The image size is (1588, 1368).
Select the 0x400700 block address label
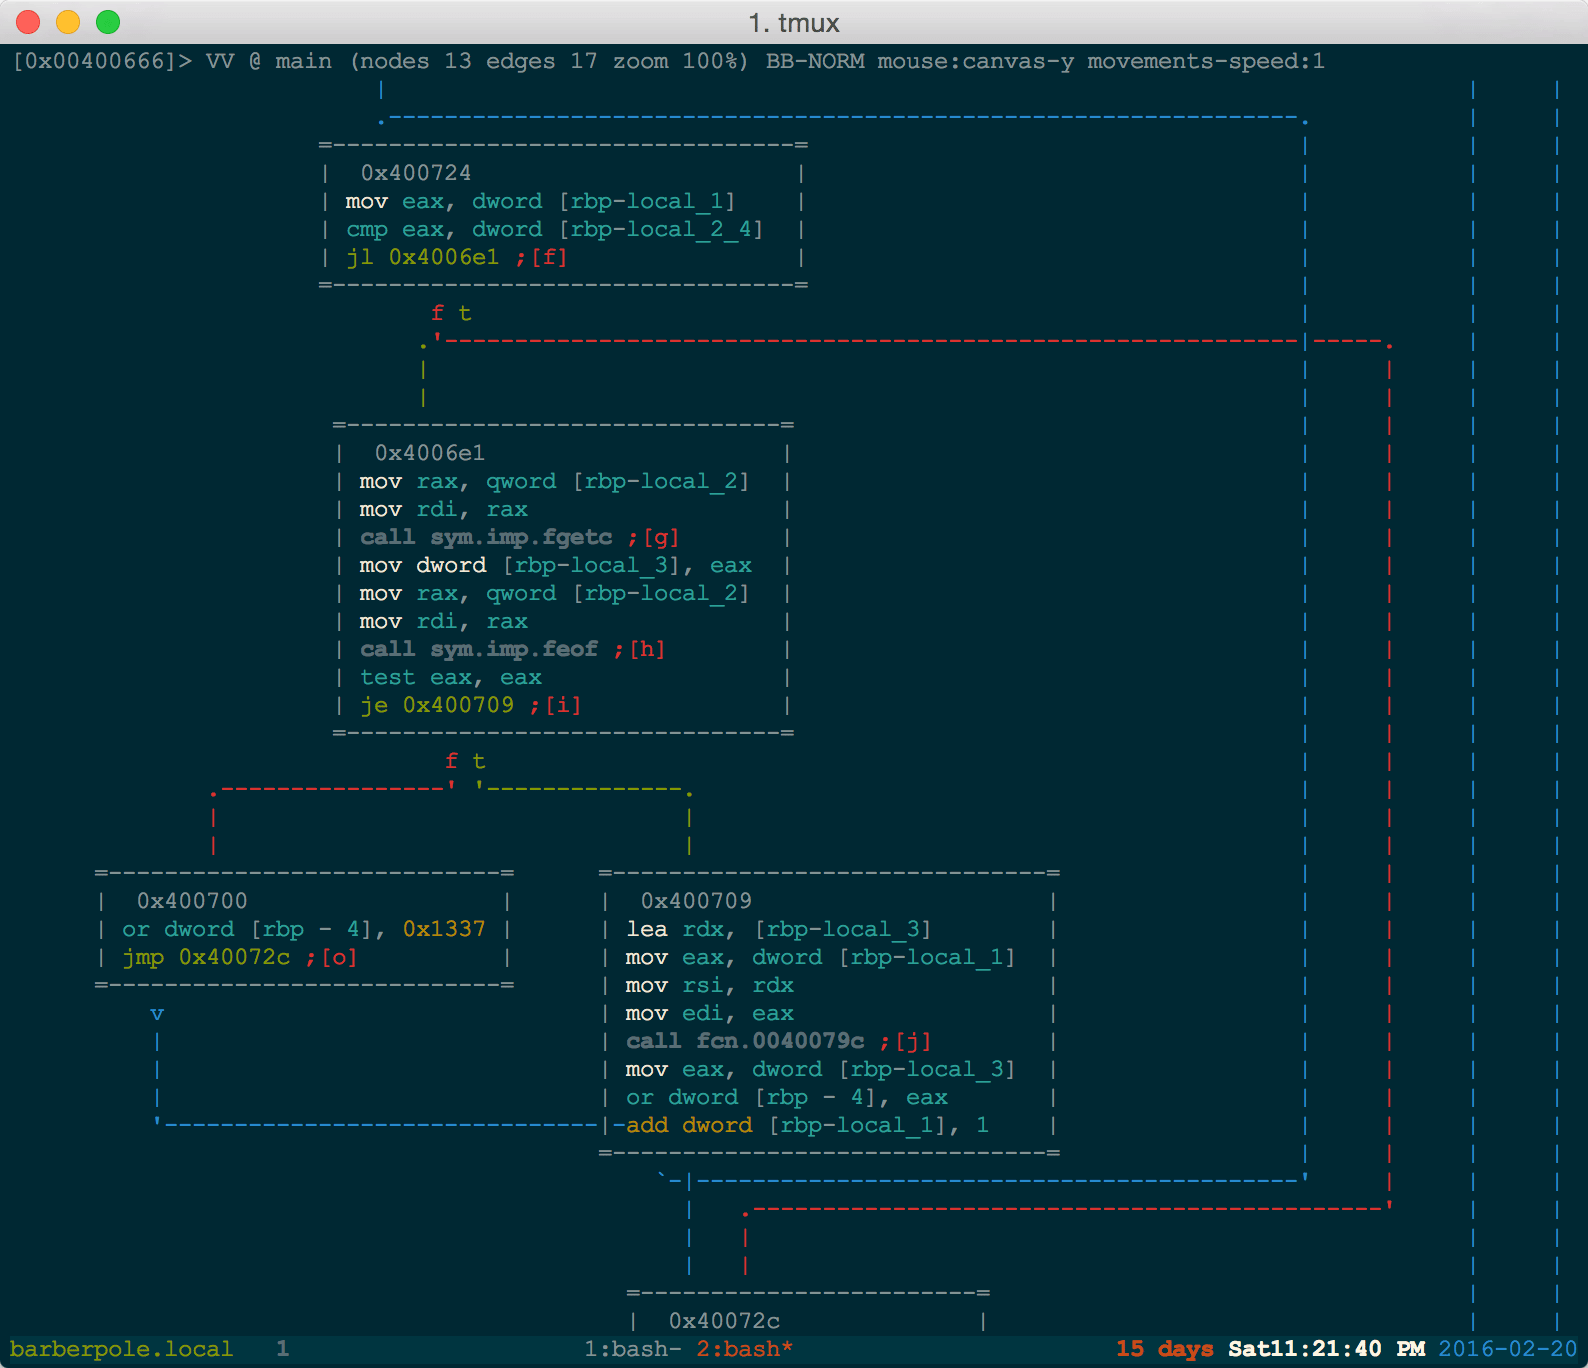tap(192, 901)
